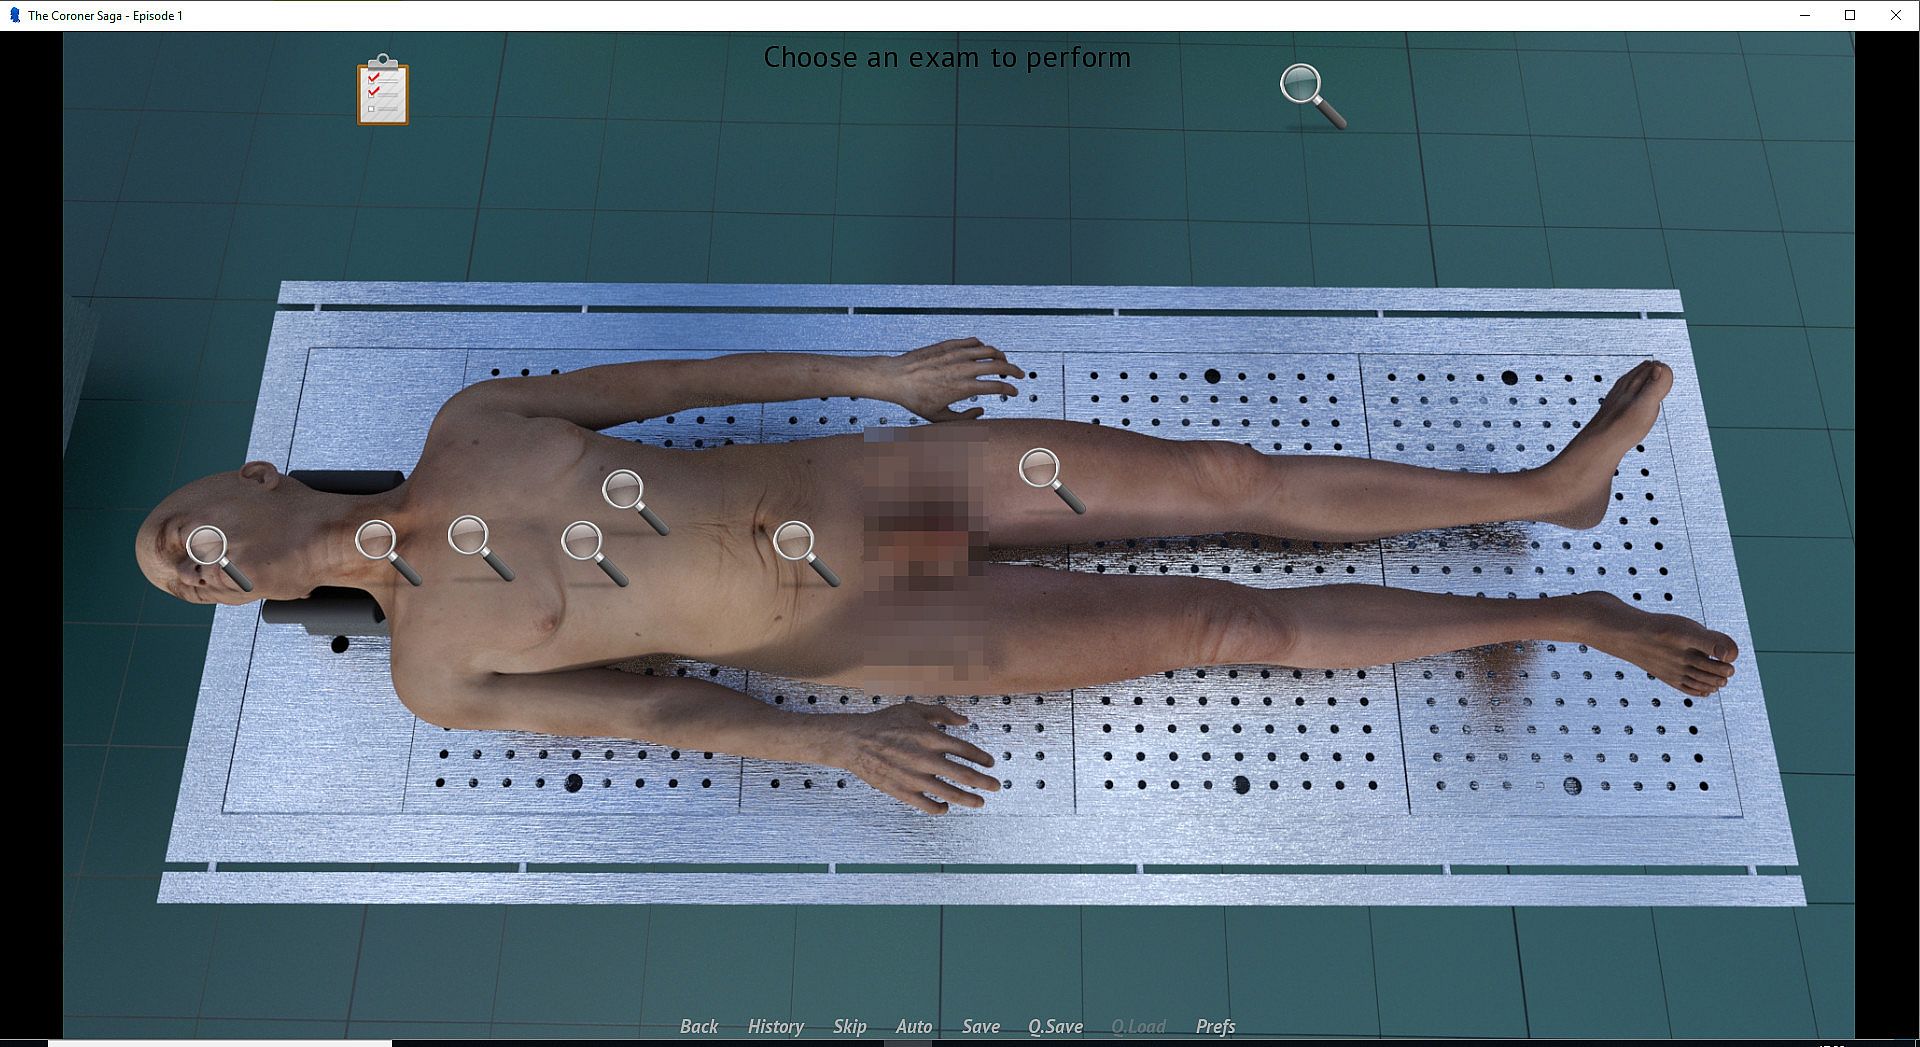Select the magnifier over the mid chest
Screen dimensions: 1920x1047
[595, 553]
